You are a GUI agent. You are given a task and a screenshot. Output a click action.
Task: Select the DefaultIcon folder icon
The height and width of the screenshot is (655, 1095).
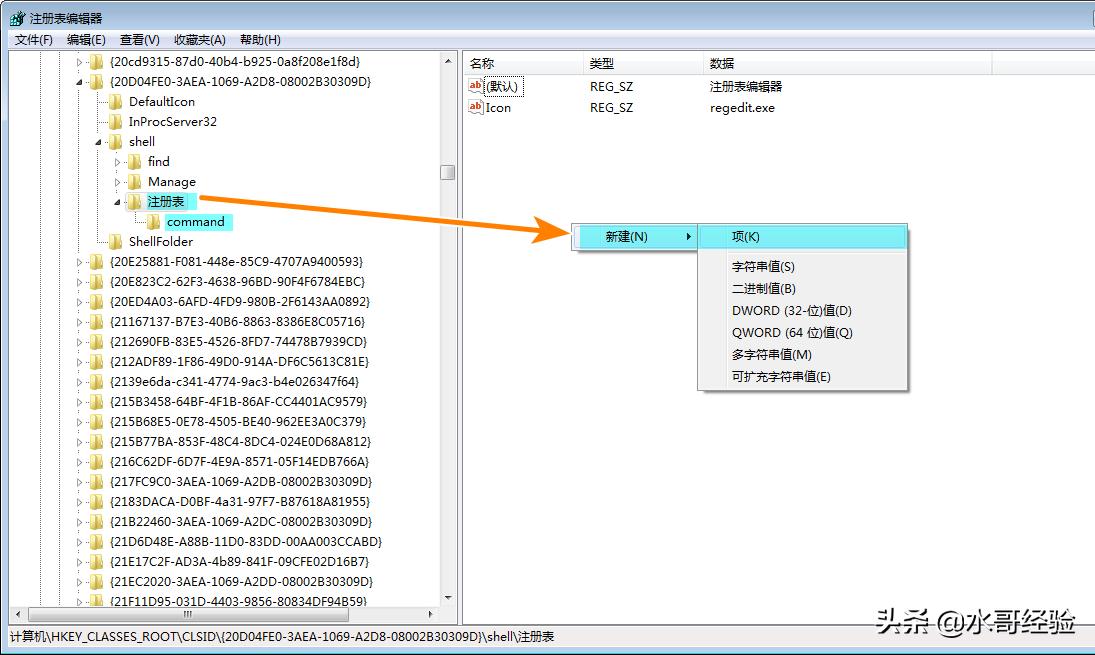pyautogui.click(x=115, y=101)
